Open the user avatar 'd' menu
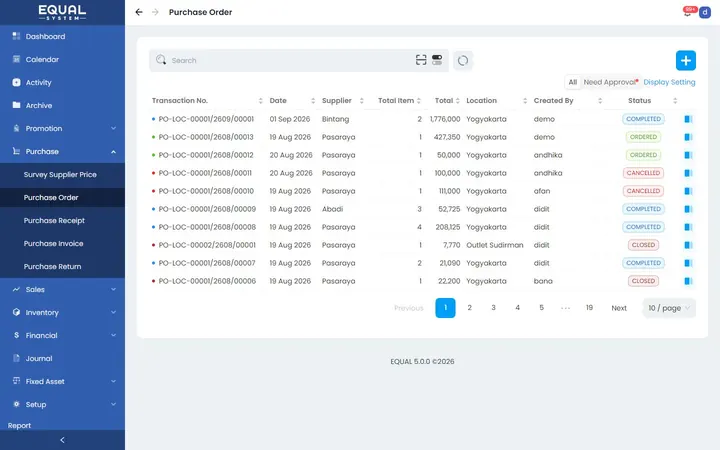The height and width of the screenshot is (450, 720). coord(705,12)
